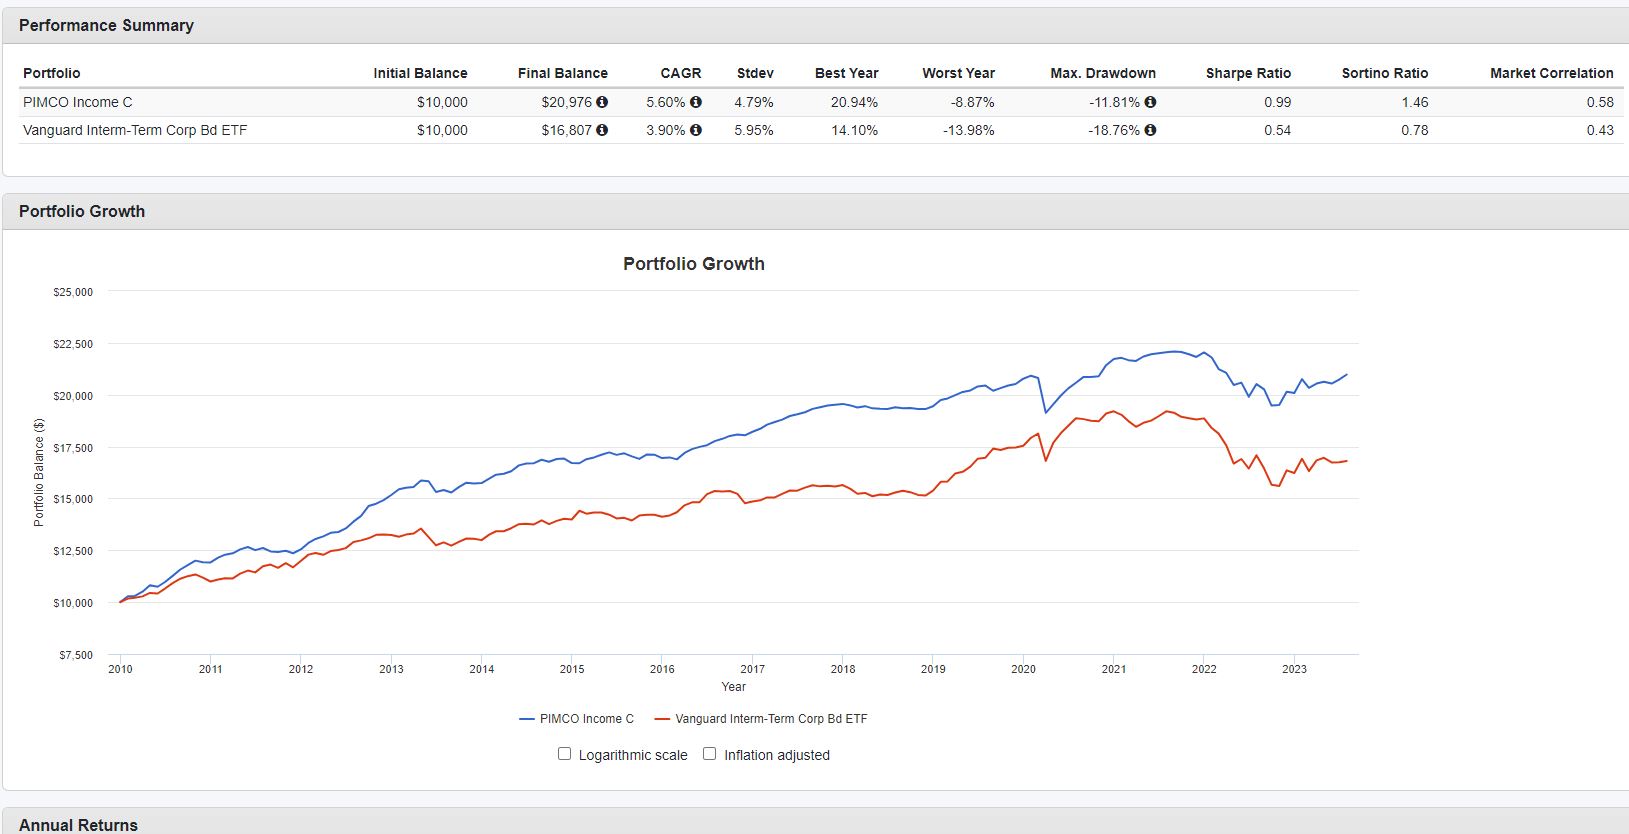Viewport: 1629px width, 834px height.
Task: Click the CAGR column header
Action: [x=681, y=73]
